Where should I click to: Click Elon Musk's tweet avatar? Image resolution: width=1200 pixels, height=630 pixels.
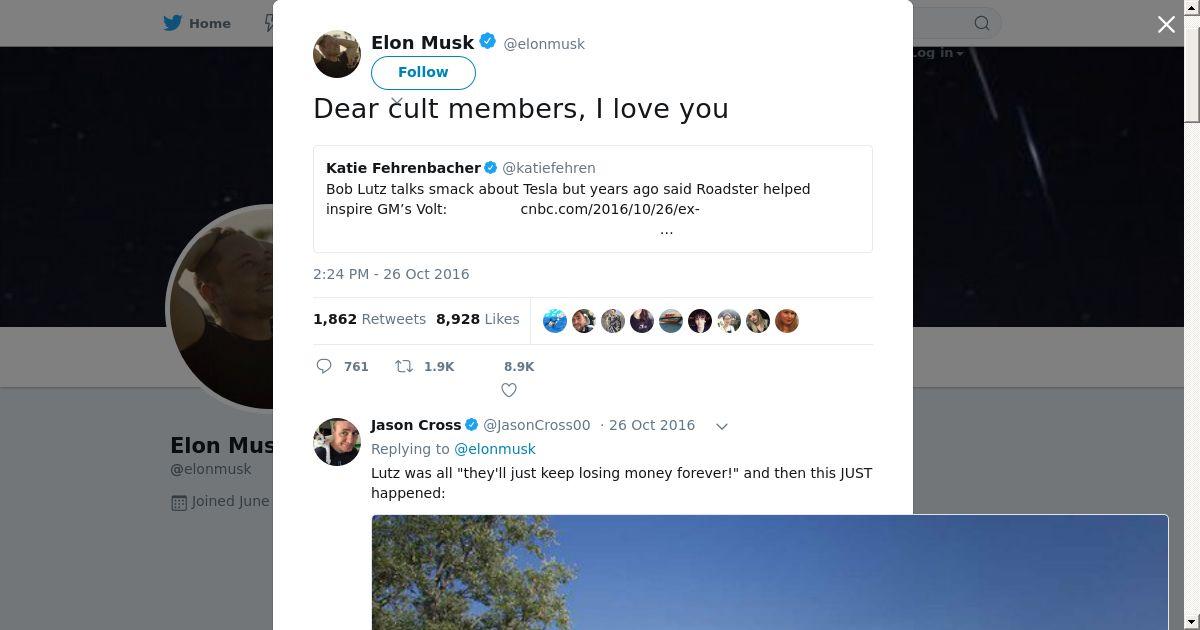pos(337,53)
